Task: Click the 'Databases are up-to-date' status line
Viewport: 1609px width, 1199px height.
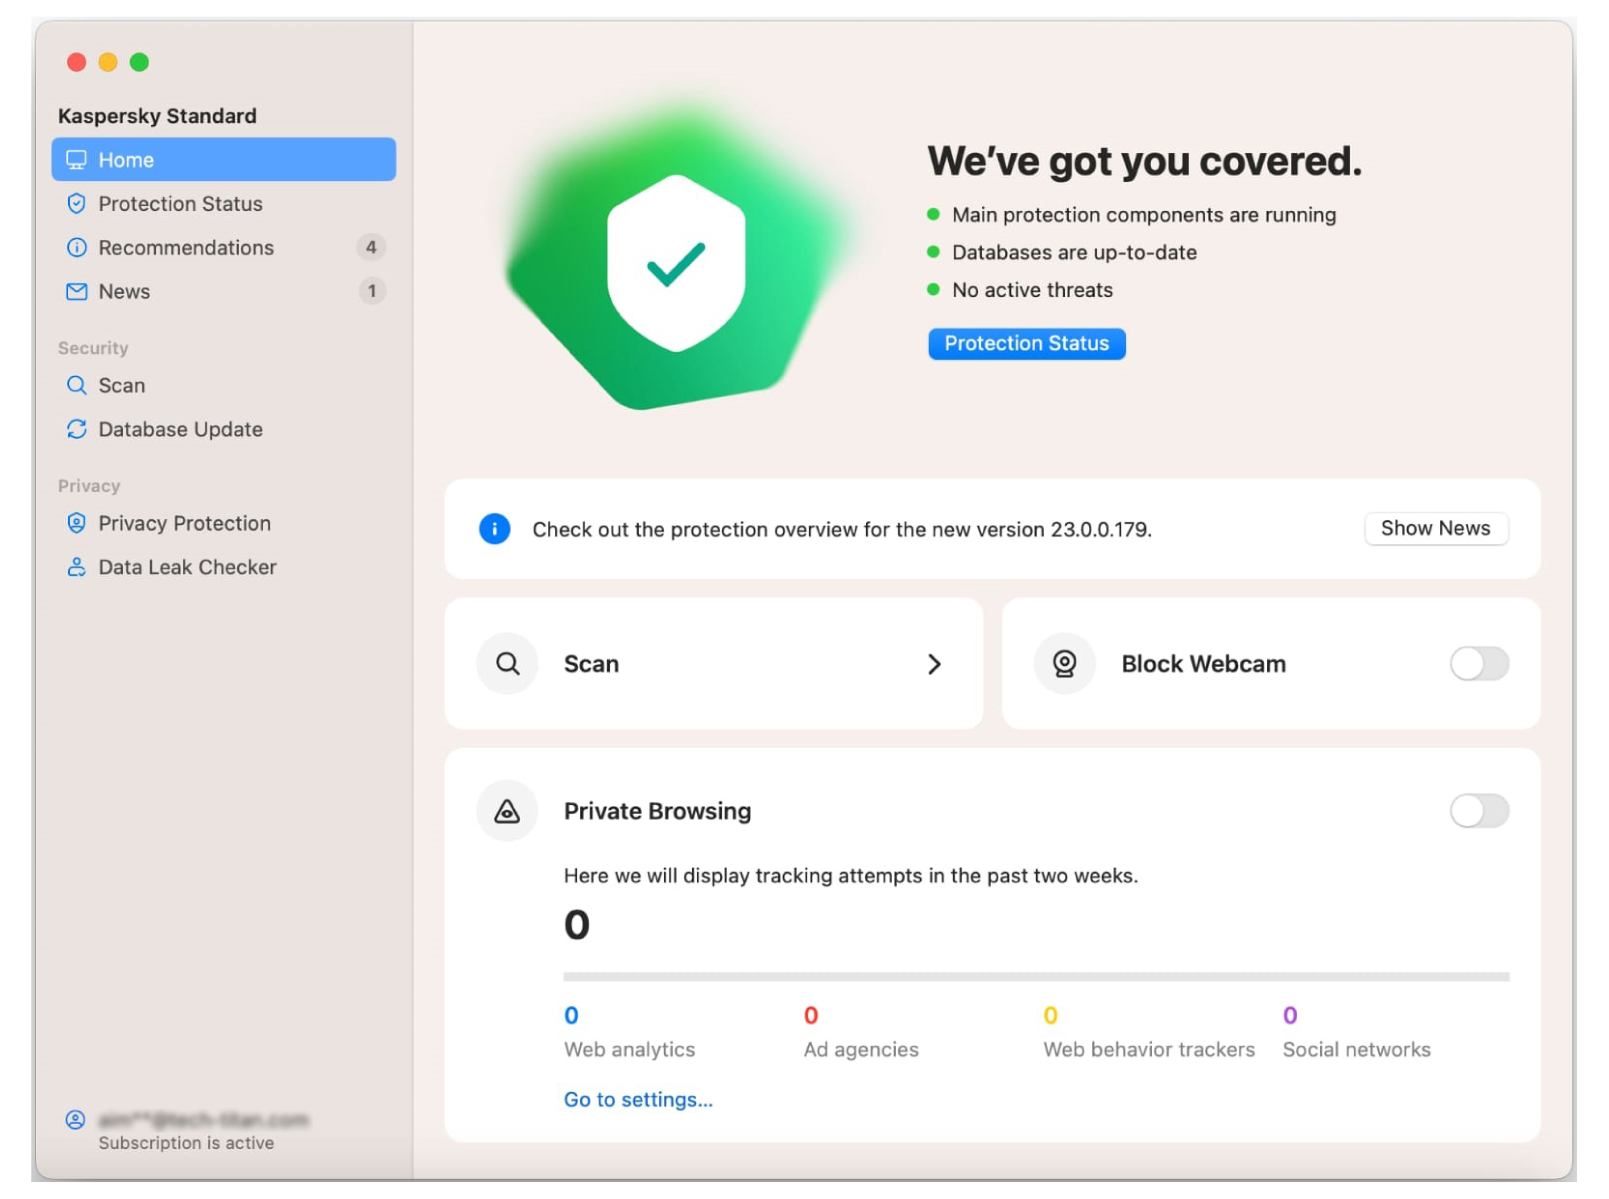Action: click(x=1074, y=252)
